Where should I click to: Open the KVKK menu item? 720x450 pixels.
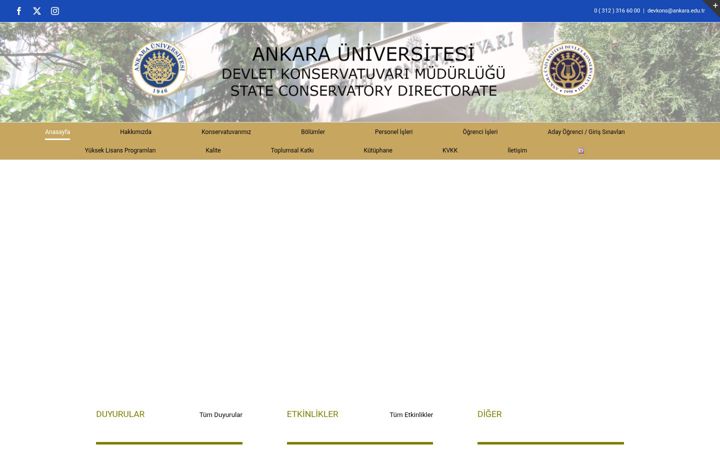(450, 150)
